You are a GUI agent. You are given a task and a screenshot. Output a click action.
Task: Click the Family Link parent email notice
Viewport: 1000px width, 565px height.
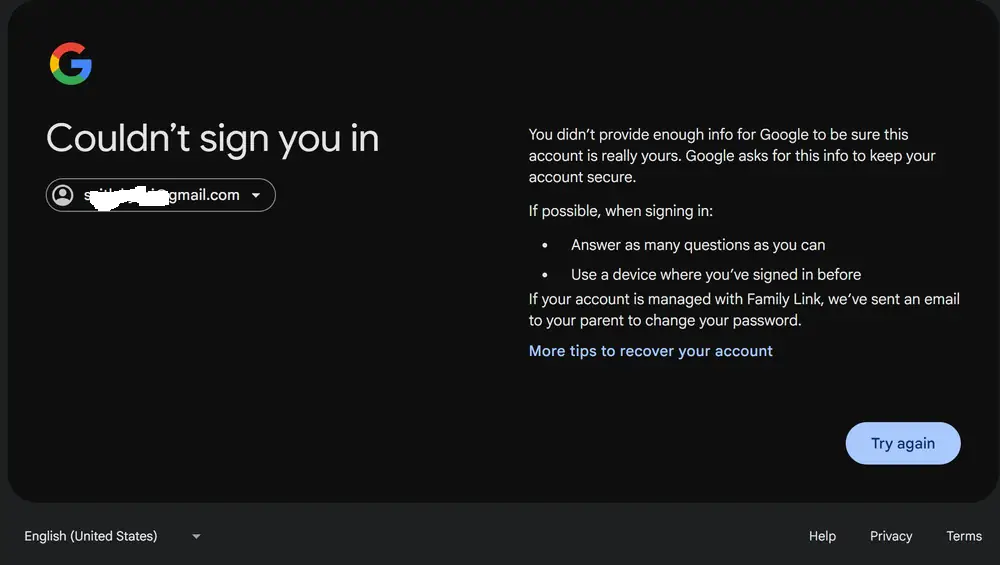744,310
